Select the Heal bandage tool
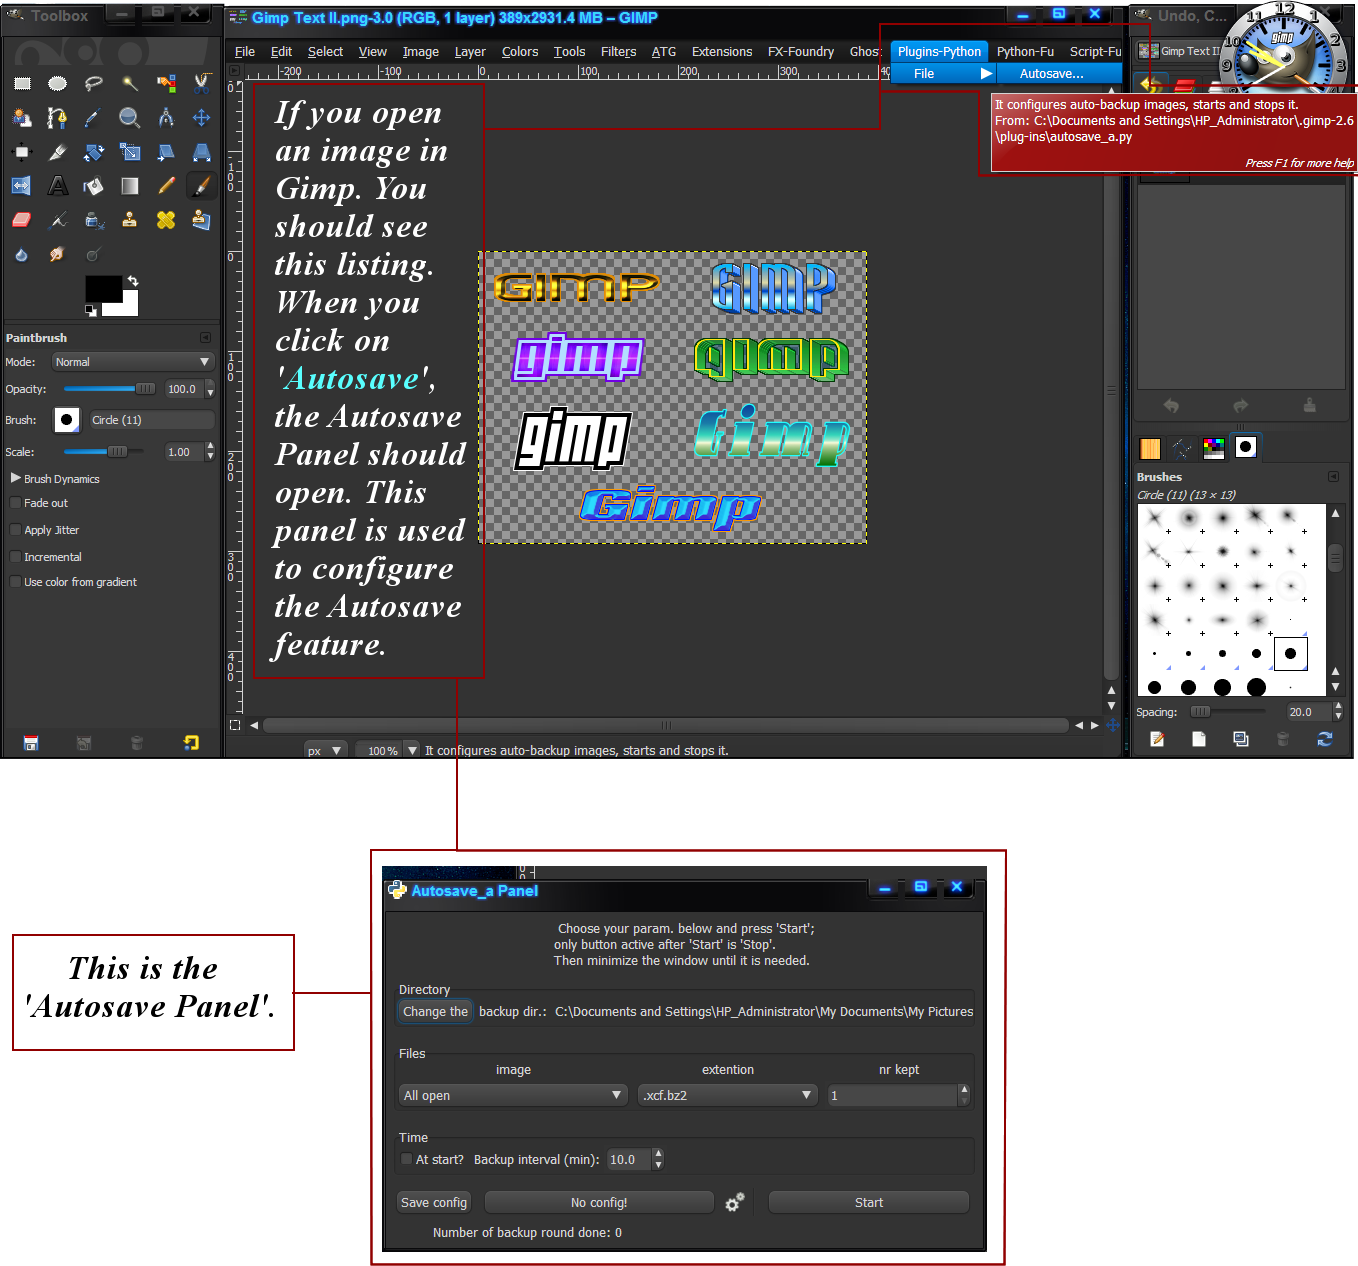The height and width of the screenshot is (1266, 1358). click(x=166, y=220)
